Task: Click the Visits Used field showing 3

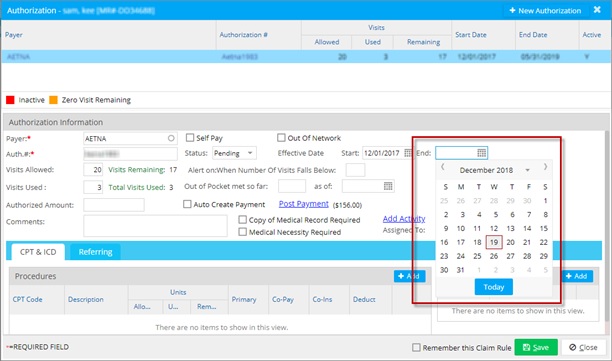Action: point(93,187)
